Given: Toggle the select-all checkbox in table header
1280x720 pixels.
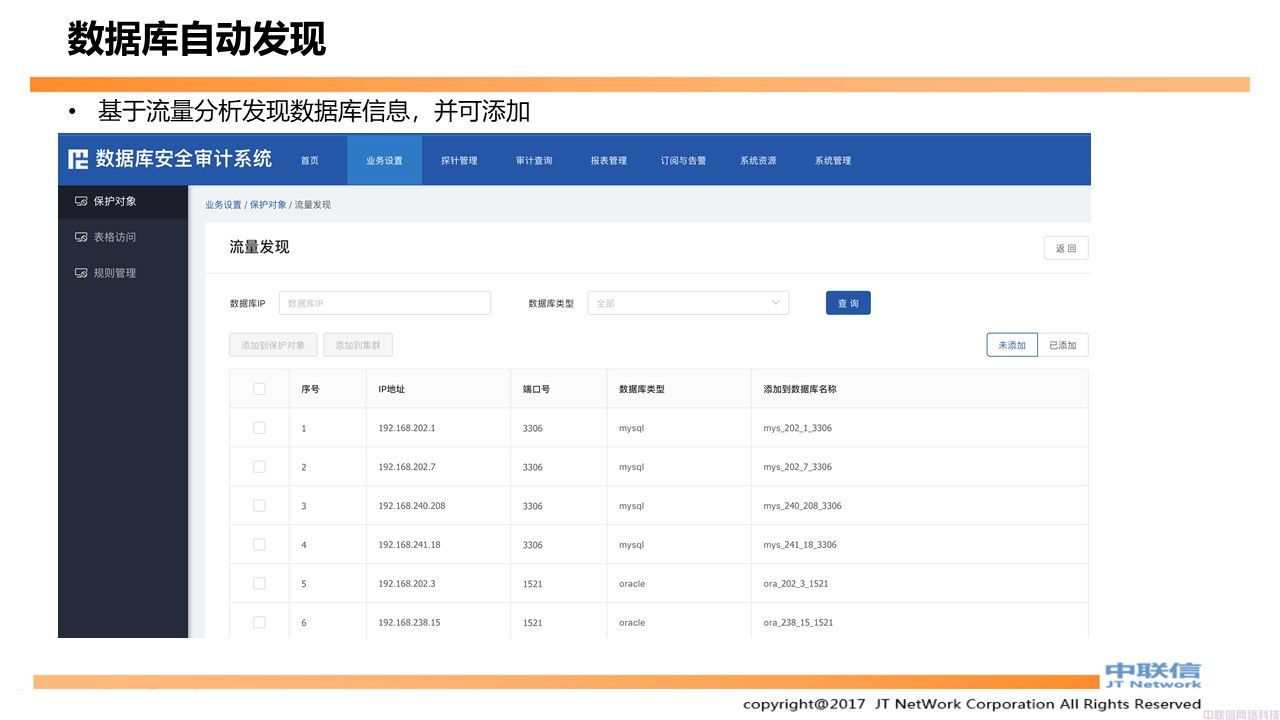Looking at the screenshot, I should tap(259, 389).
